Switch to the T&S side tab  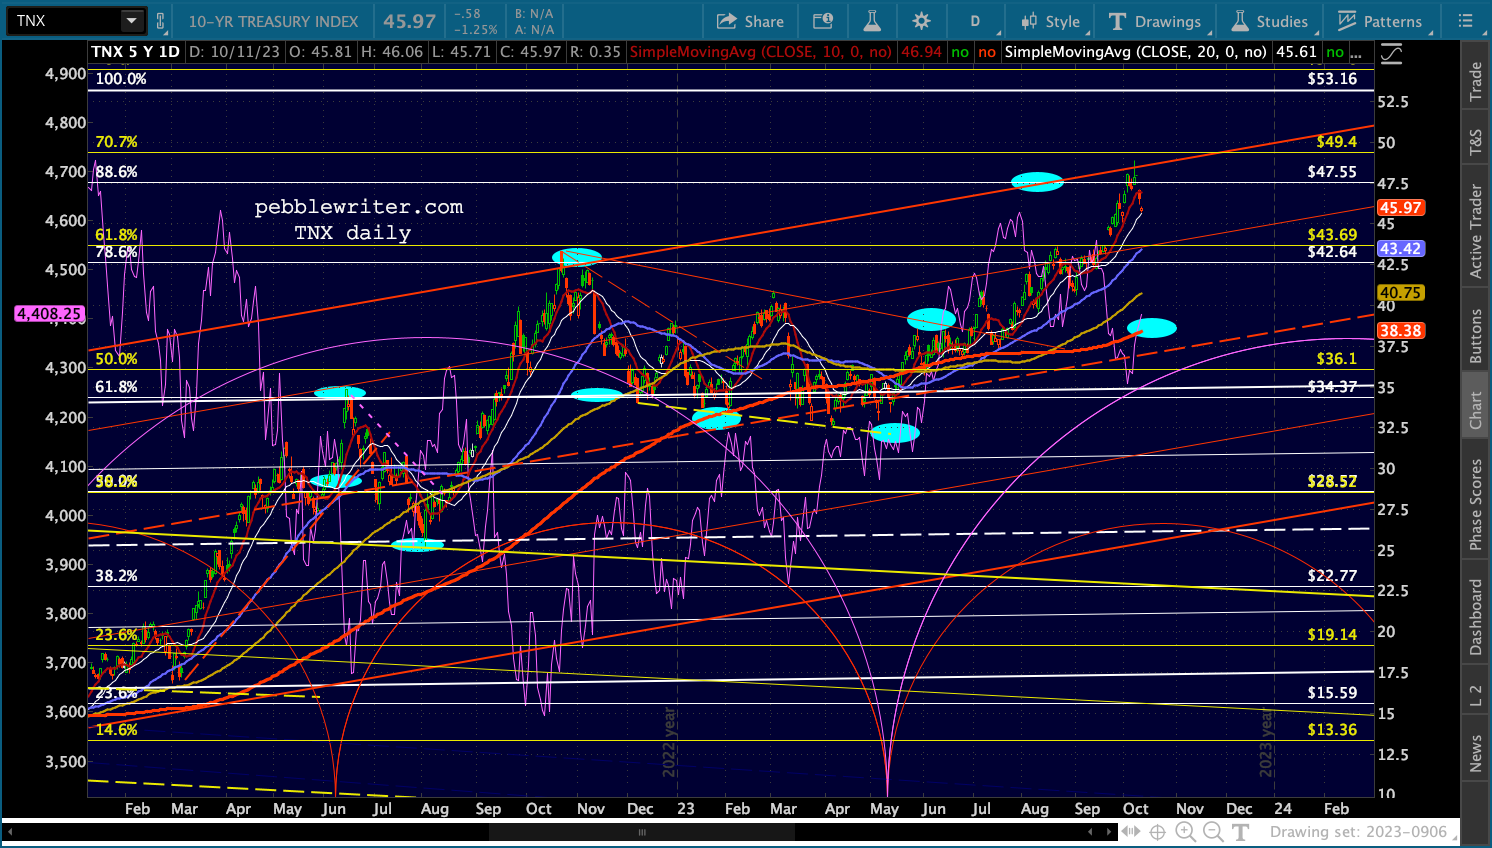1476,142
